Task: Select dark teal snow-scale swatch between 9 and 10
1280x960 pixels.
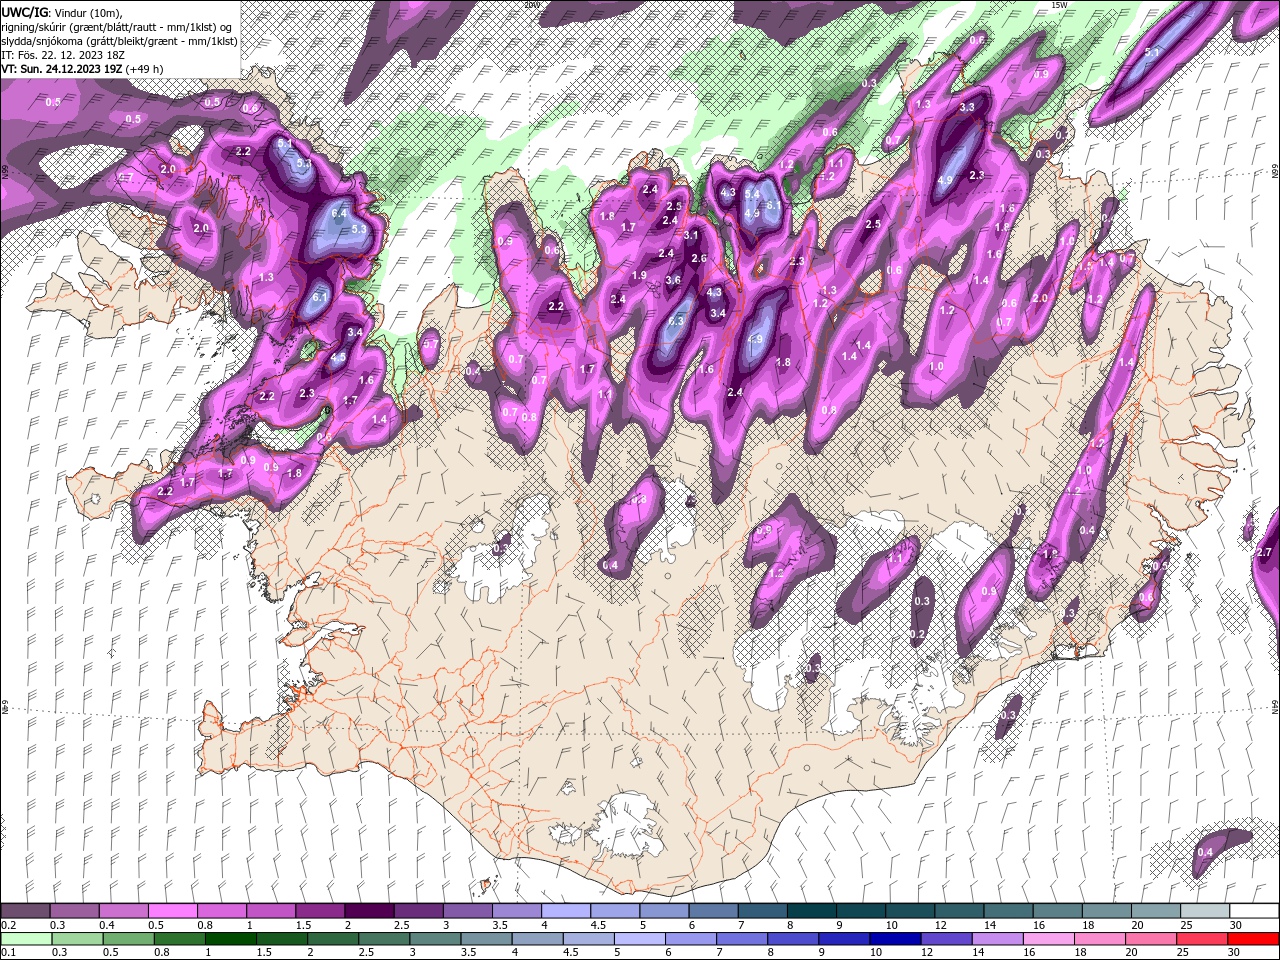Action: tap(859, 910)
